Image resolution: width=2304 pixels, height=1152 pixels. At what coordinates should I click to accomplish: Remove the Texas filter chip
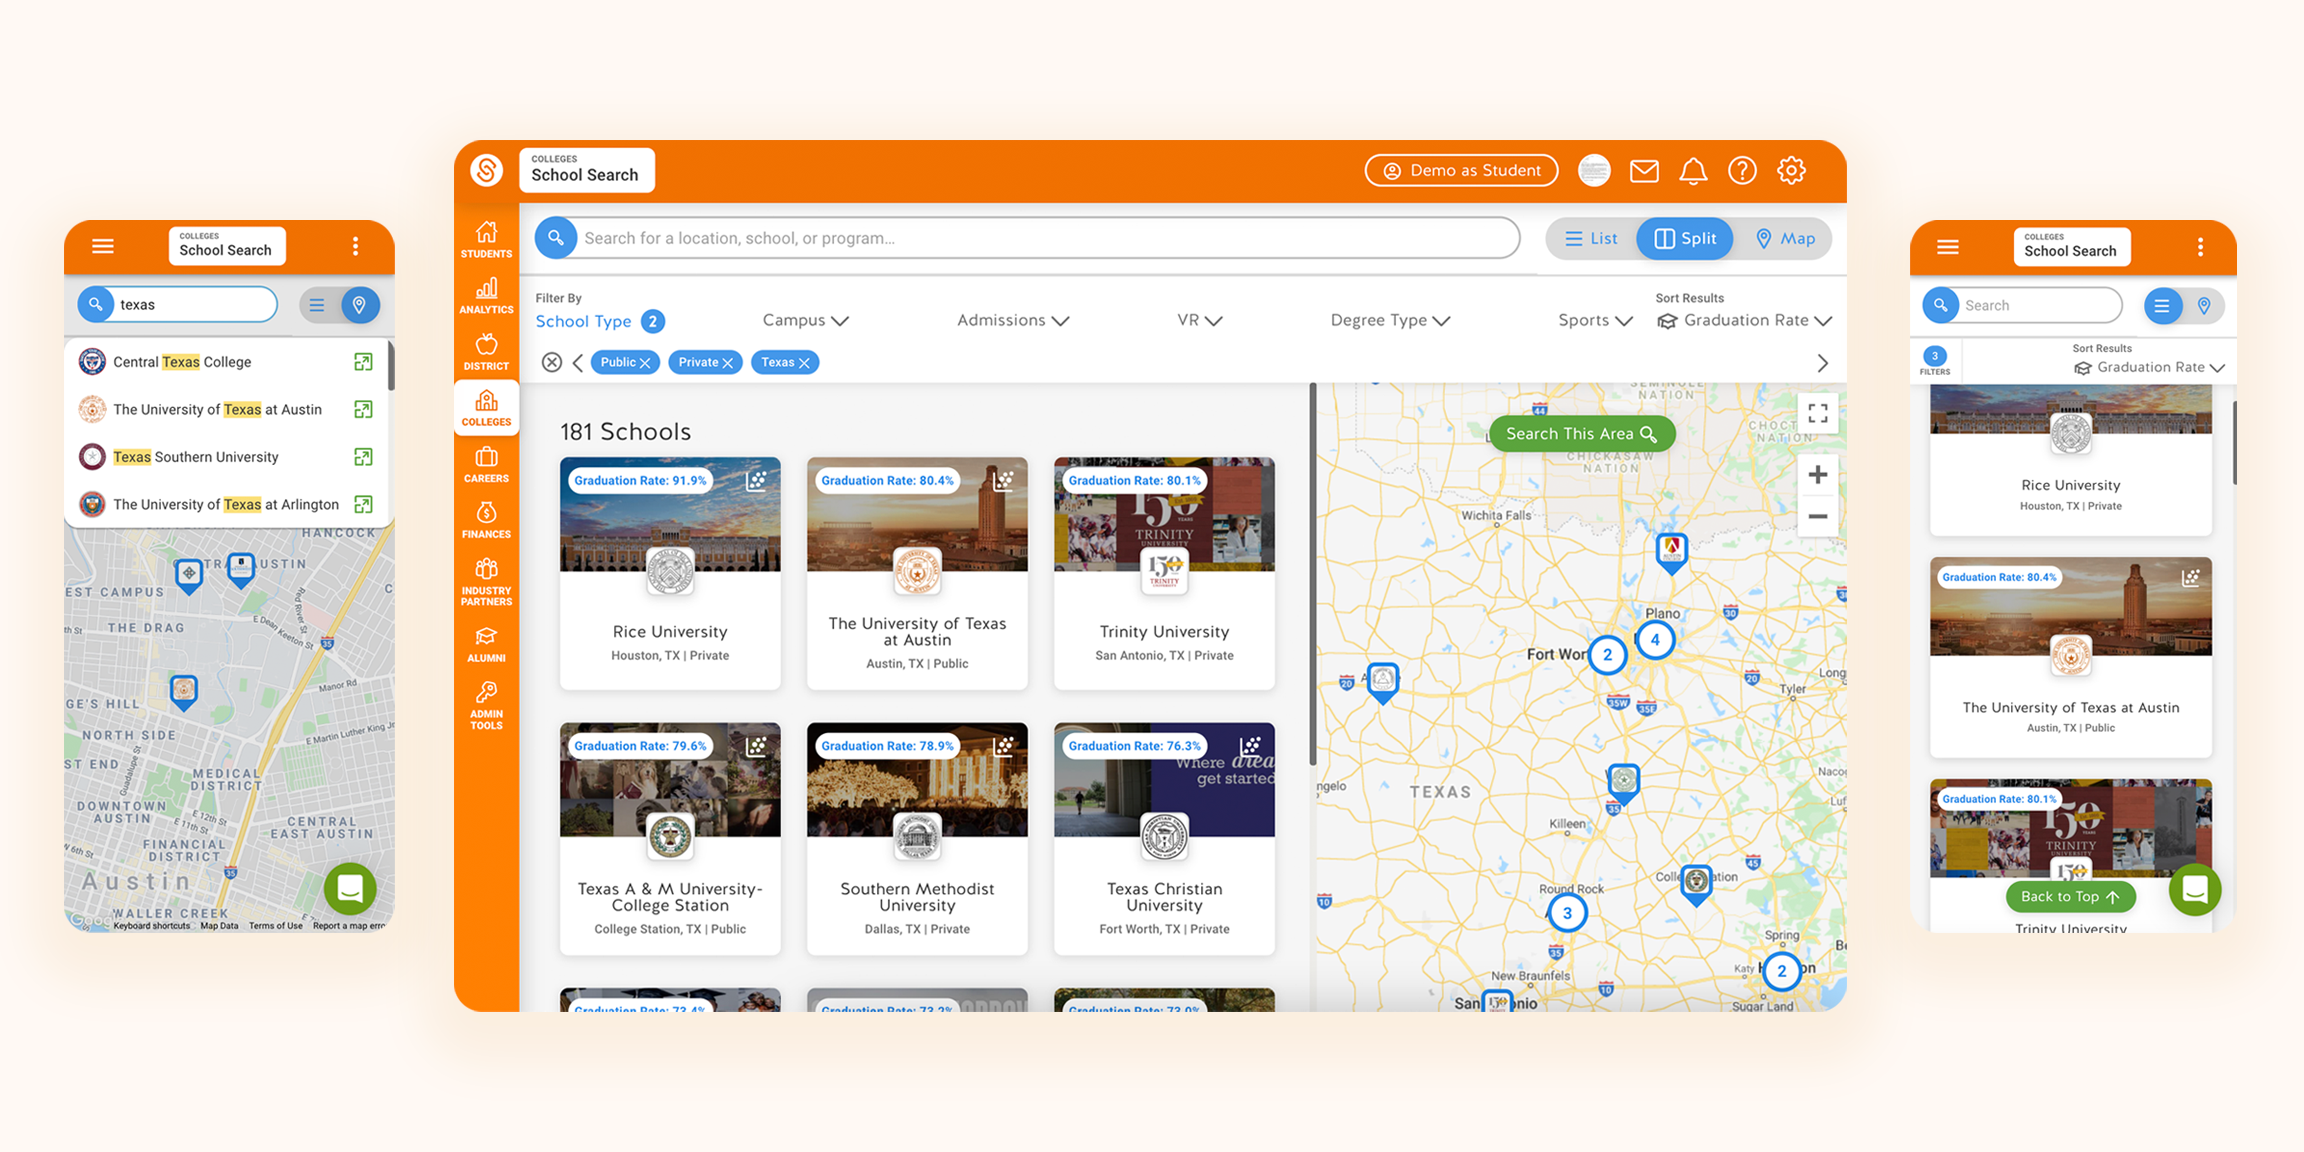804,363
